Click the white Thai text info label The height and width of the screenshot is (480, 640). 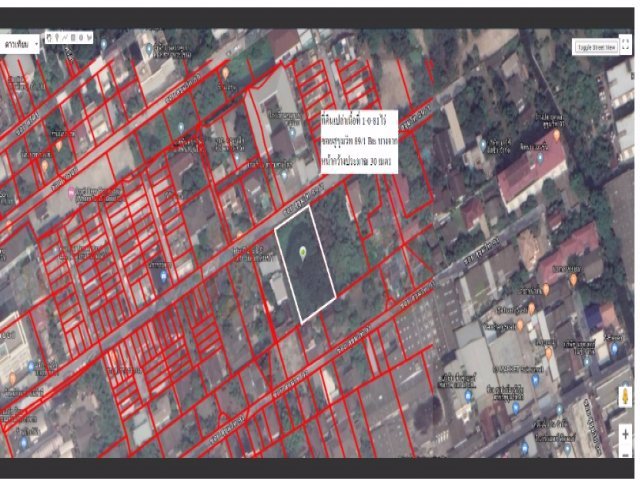[x=357, y=142]
